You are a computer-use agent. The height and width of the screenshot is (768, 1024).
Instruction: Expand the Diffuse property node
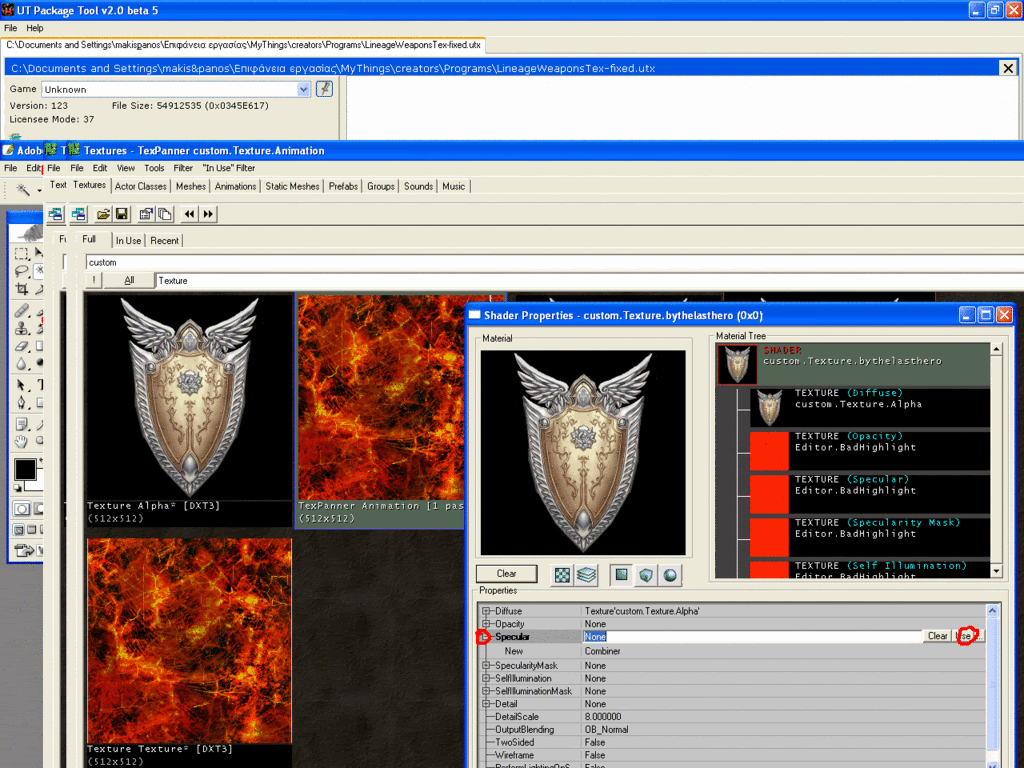pyautogui.click(x=487, y=611)
